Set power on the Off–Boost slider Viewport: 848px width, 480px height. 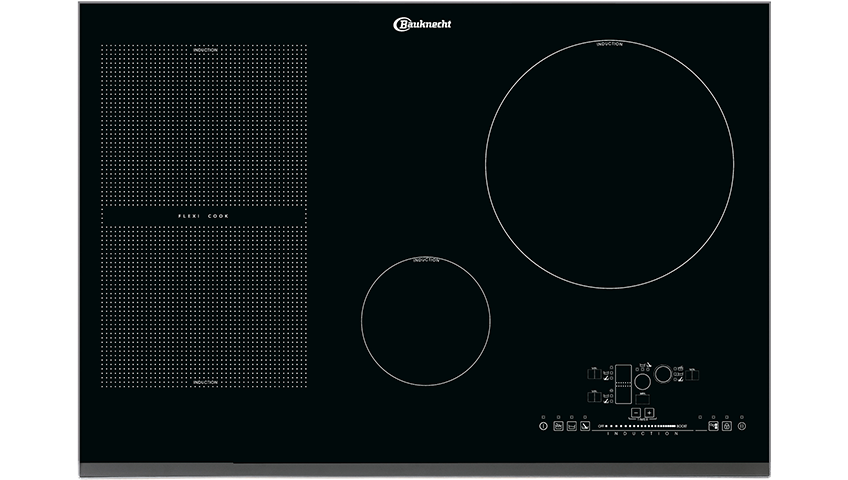click(x=642, y=426)
